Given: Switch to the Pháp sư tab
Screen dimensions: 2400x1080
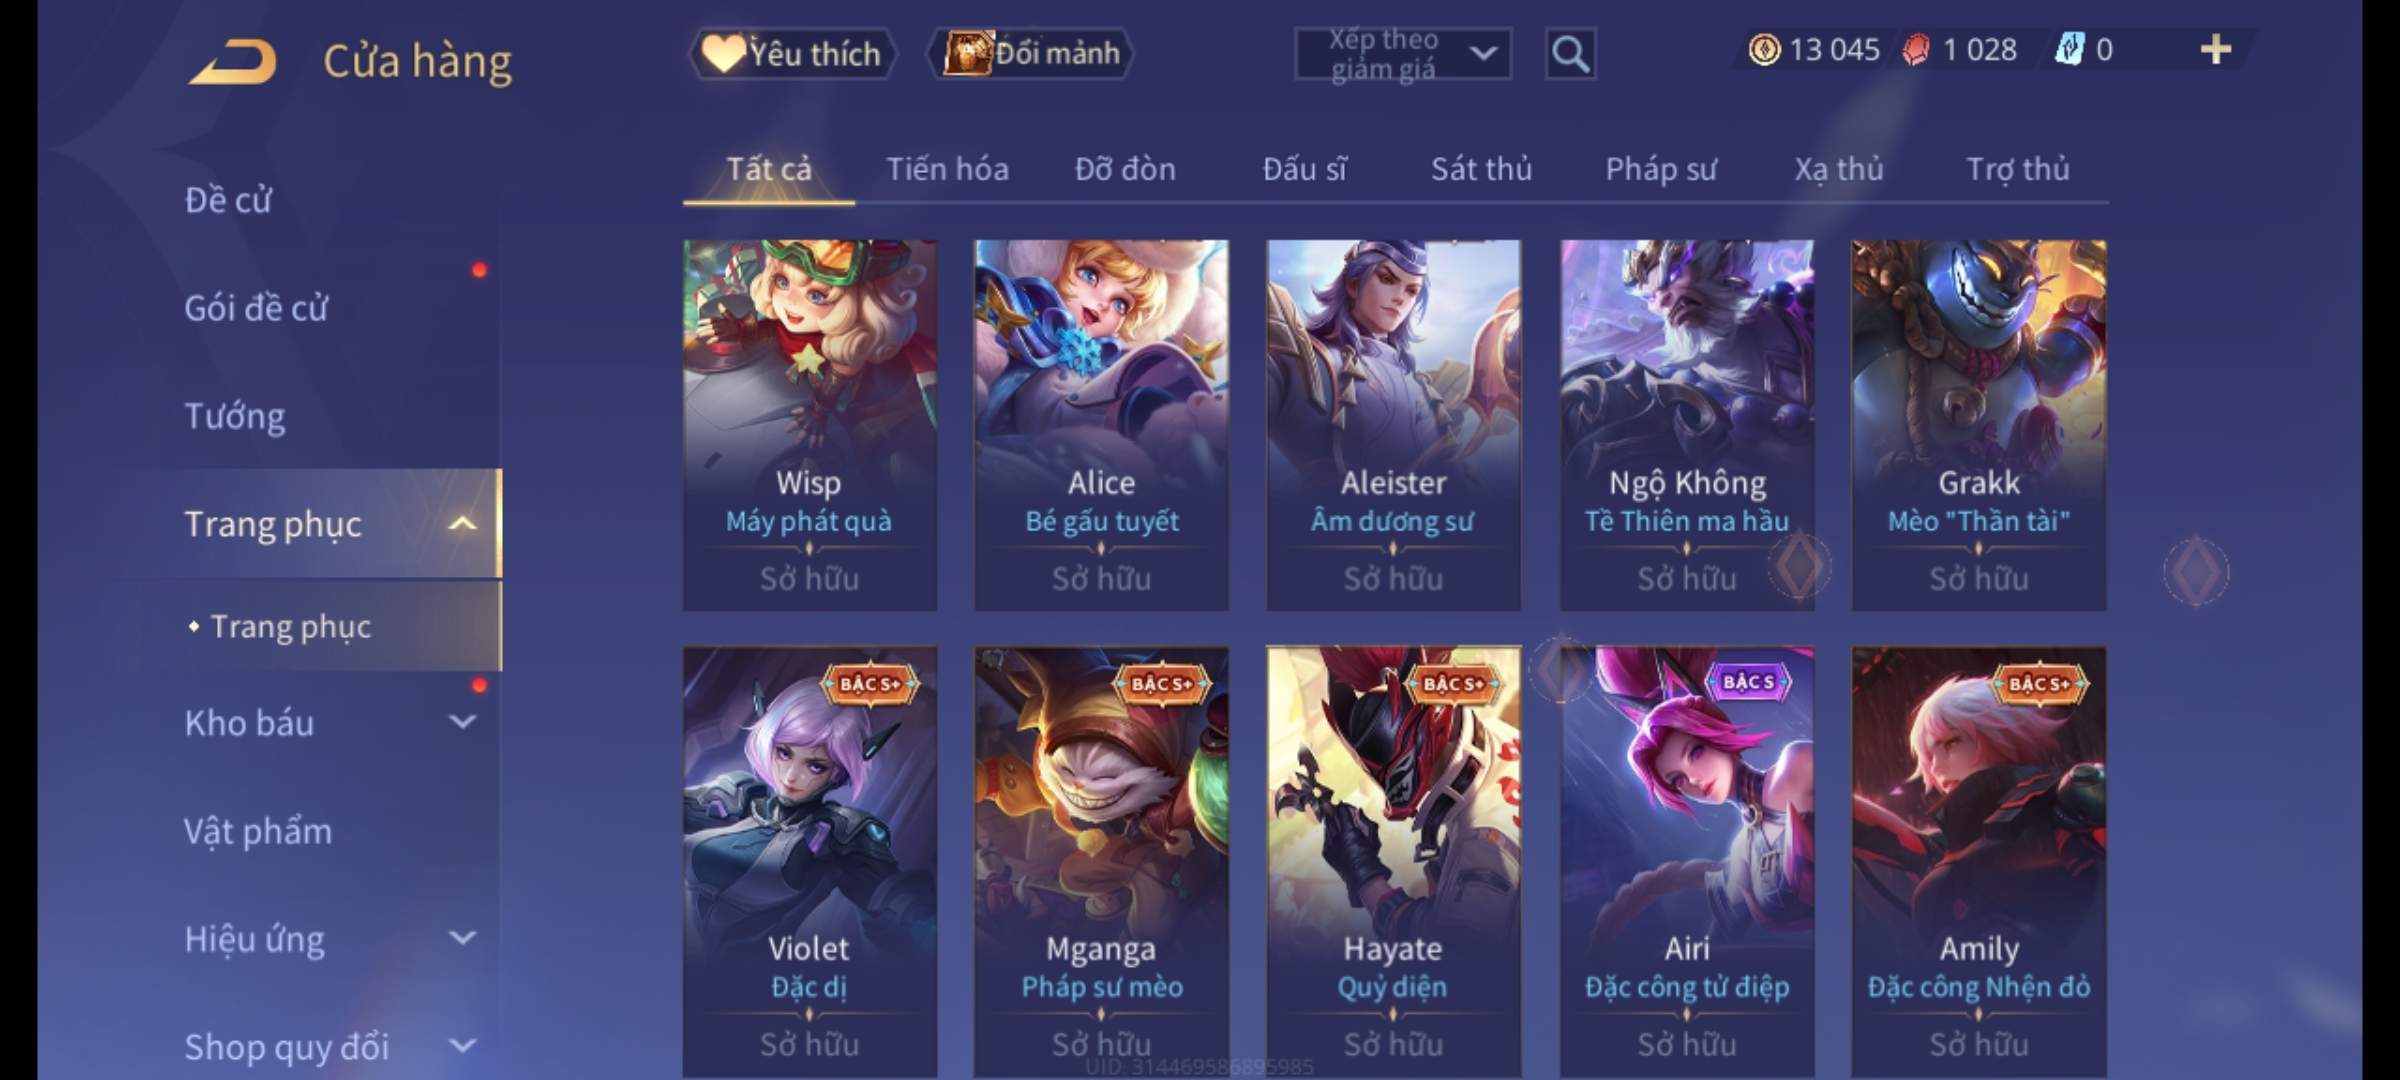Looking at the screenshot, I should pos(1661,169).
